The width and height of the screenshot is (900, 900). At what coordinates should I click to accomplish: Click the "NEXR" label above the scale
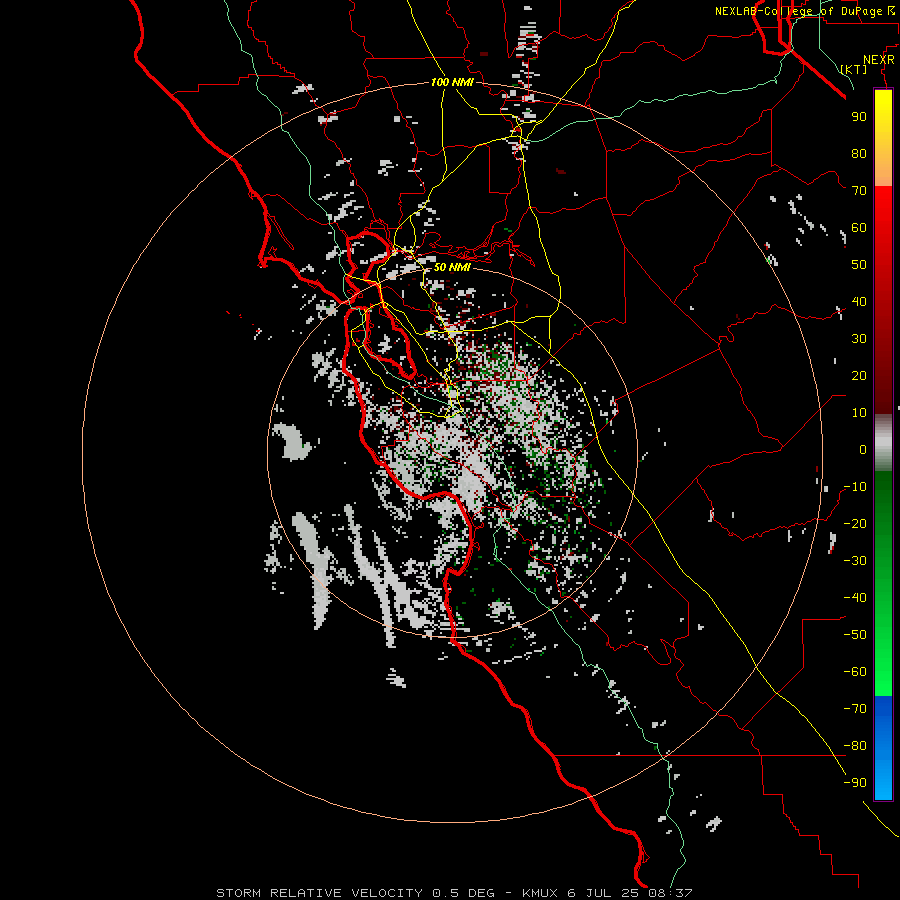click(879, 60)
